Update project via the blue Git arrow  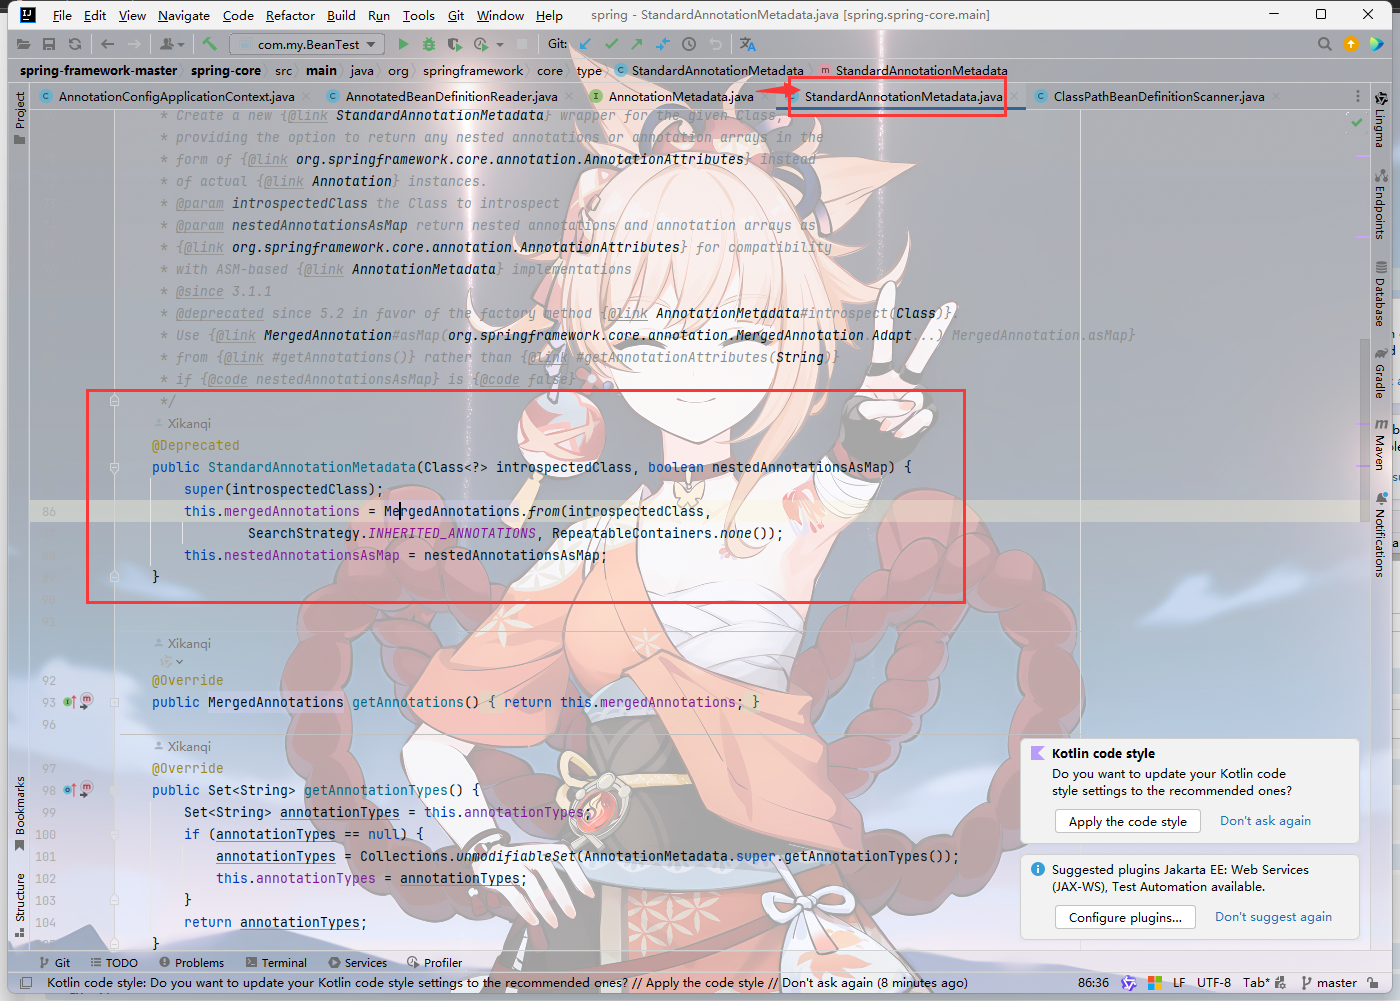pyautogui.click(x=585, y=44)
